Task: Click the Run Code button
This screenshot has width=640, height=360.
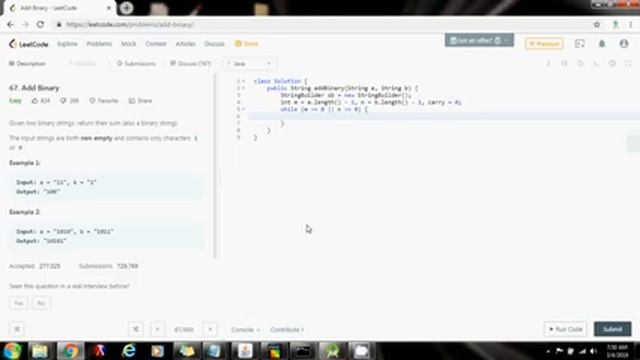Action: 565,329
